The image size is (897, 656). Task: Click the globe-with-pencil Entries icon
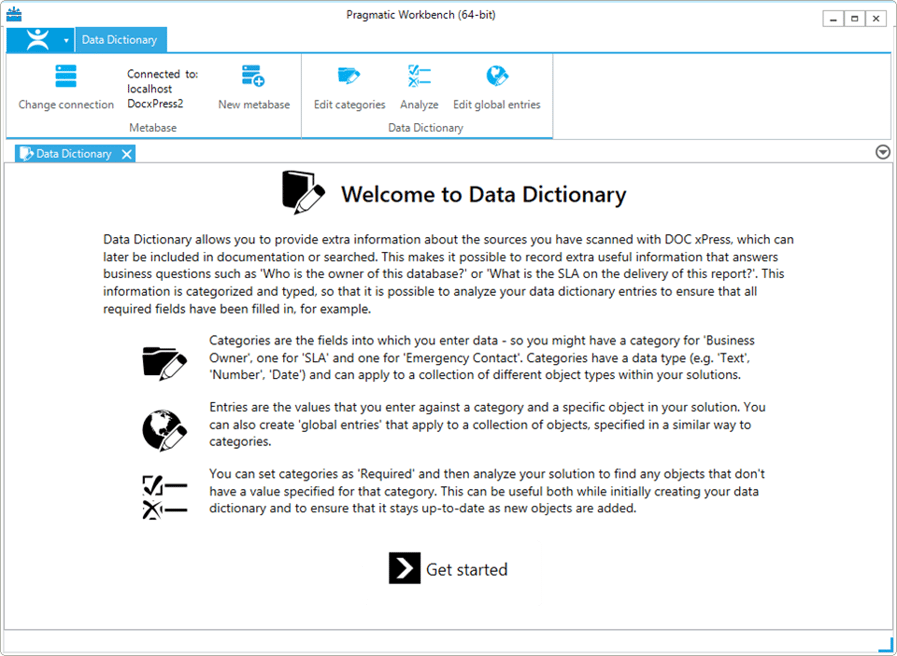click(x=165, y=429)
